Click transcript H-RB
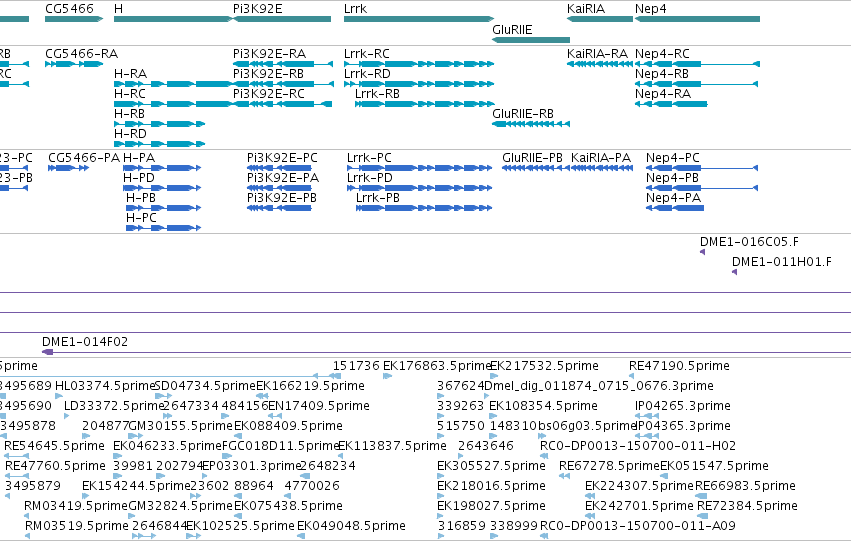 [160, 124]
